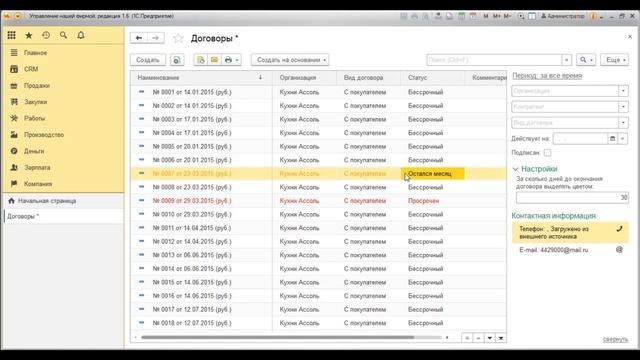This screenshot has height=360, width=640.
Task: Switch to Начальная страница tab
Action: 63,201
